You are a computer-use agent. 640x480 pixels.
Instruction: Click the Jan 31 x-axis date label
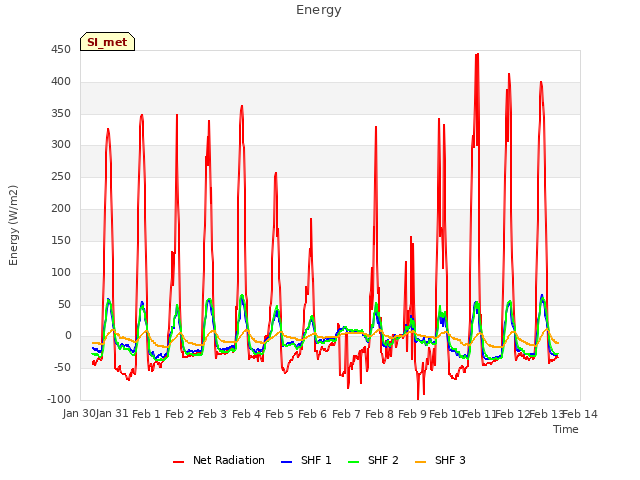click(112, 414)
